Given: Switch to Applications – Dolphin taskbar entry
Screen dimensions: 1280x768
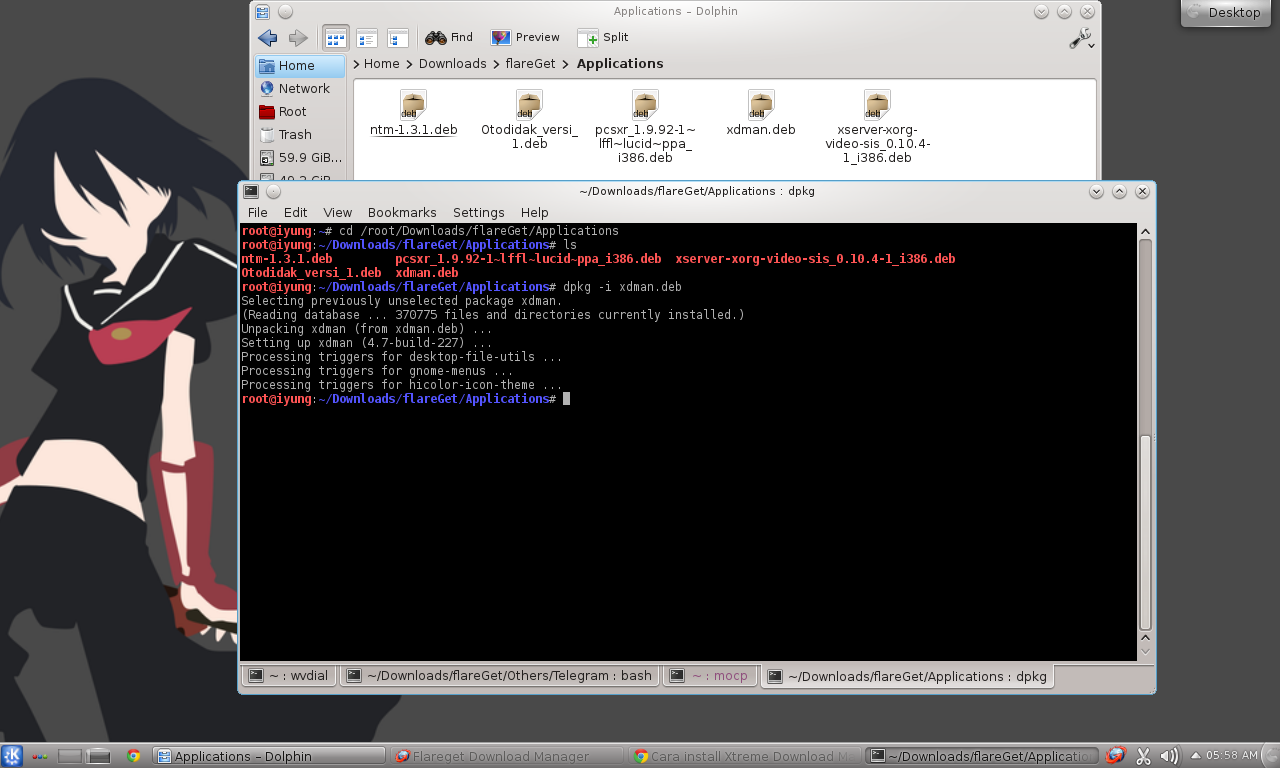Looking at the screenshot, I should (269, 756).
